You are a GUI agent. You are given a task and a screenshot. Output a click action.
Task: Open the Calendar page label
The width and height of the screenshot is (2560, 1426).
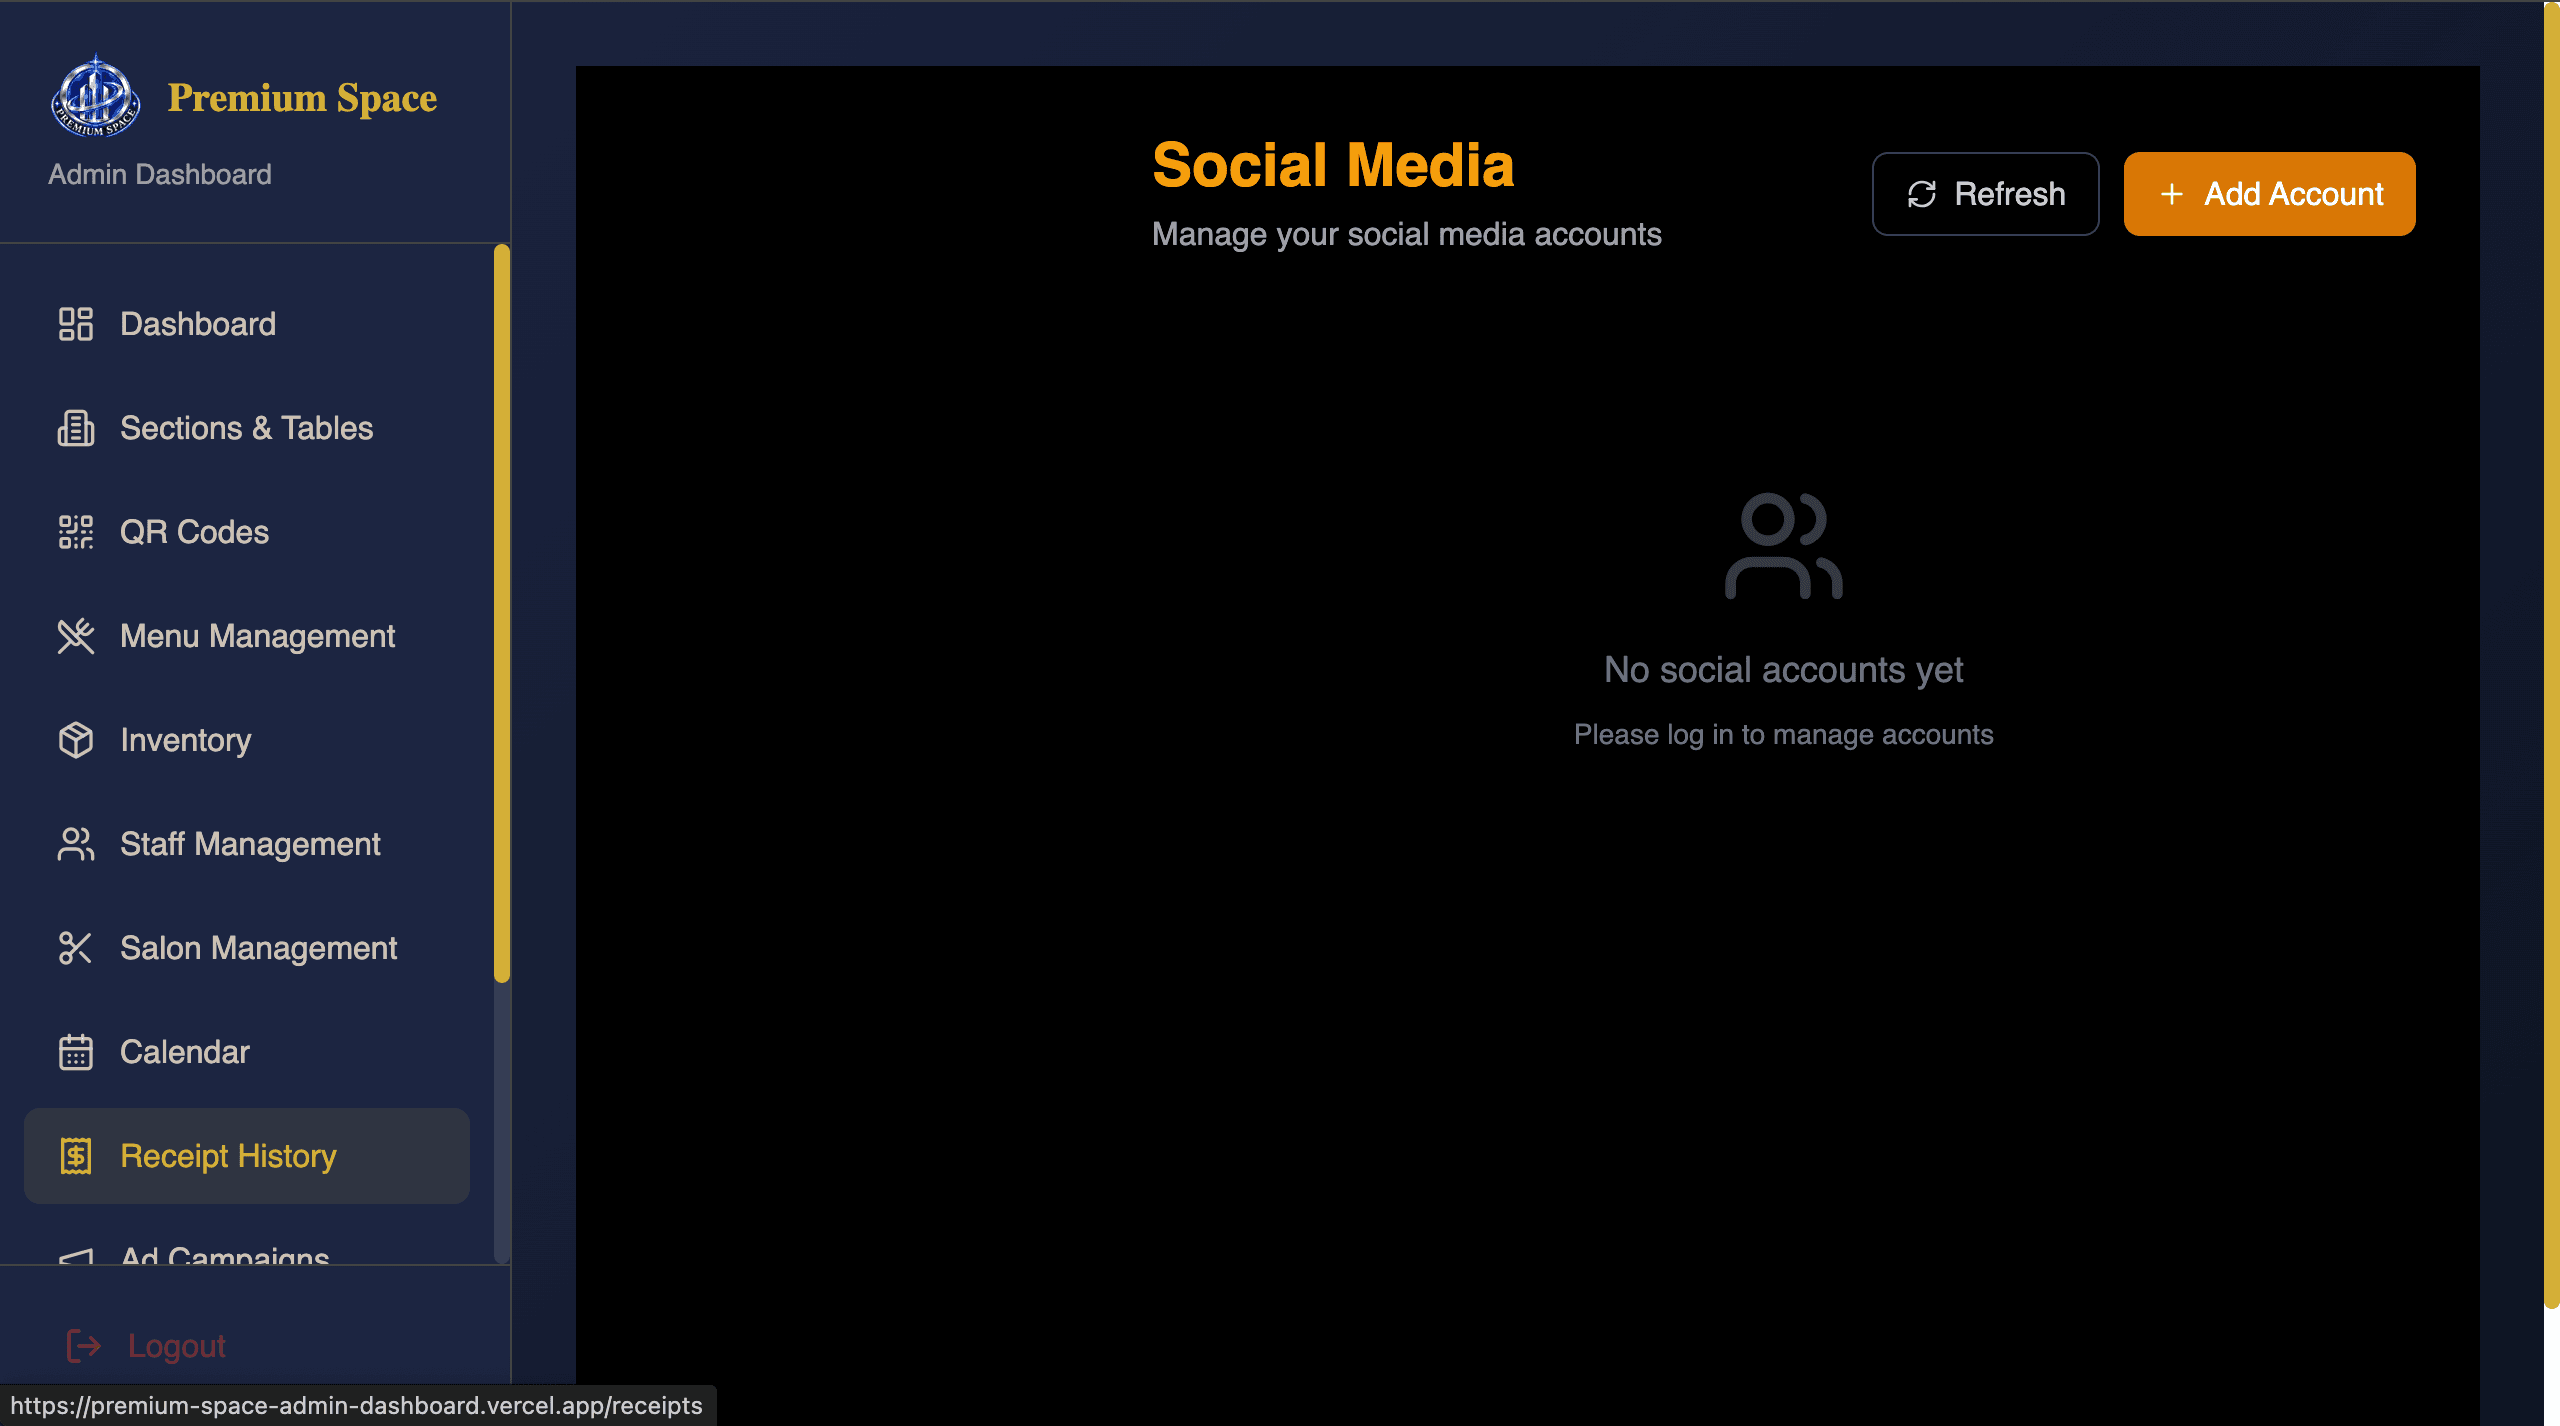(x=185, y=1052)
